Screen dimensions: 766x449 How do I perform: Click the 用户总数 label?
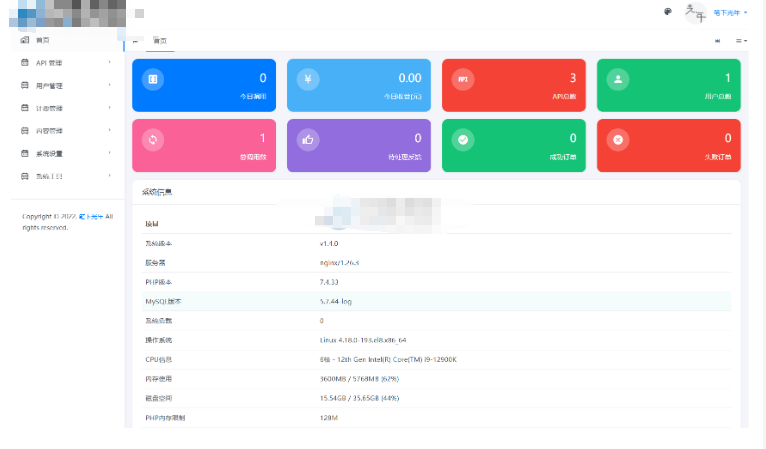tap(718, 97)
